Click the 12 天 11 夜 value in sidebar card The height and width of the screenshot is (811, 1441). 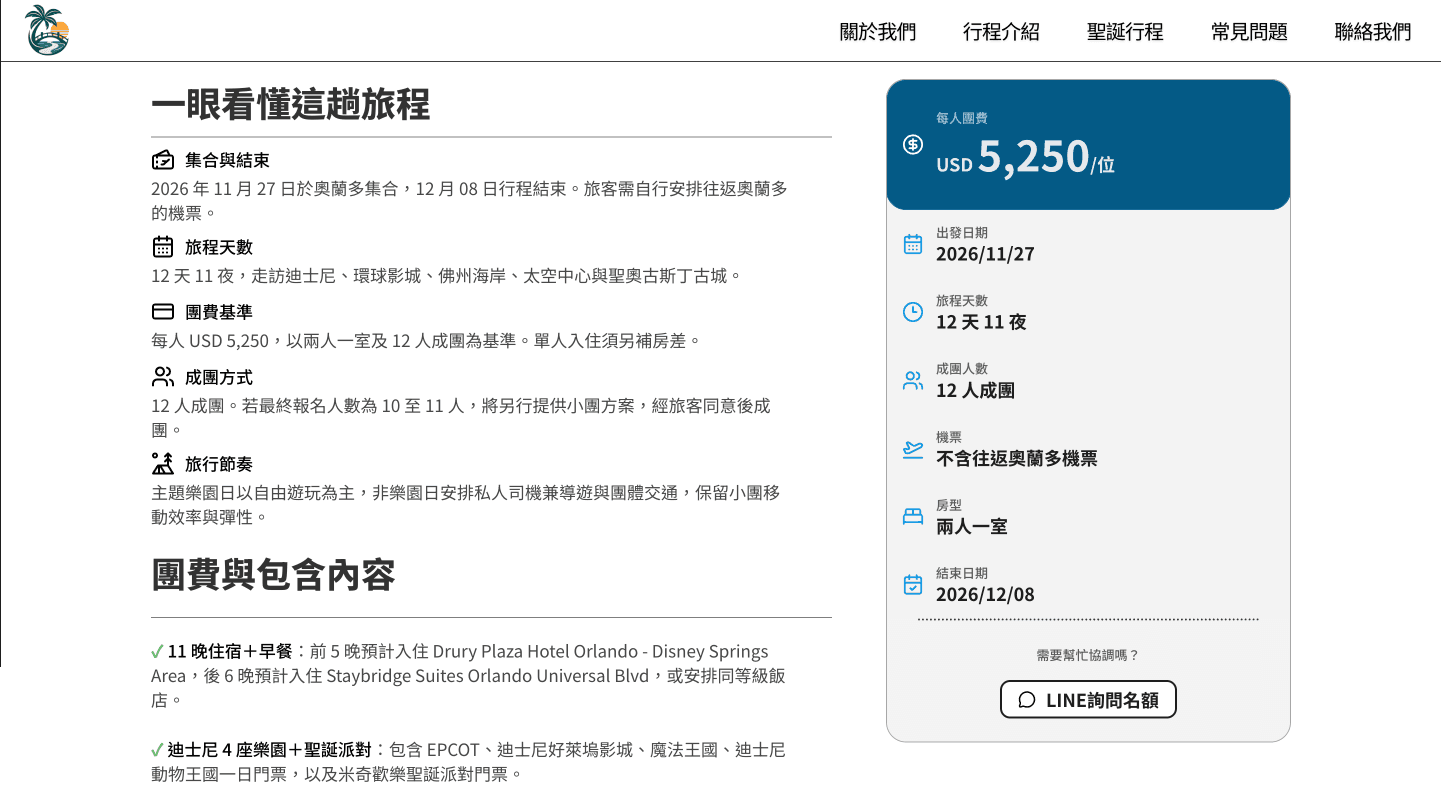pos(982,322)
